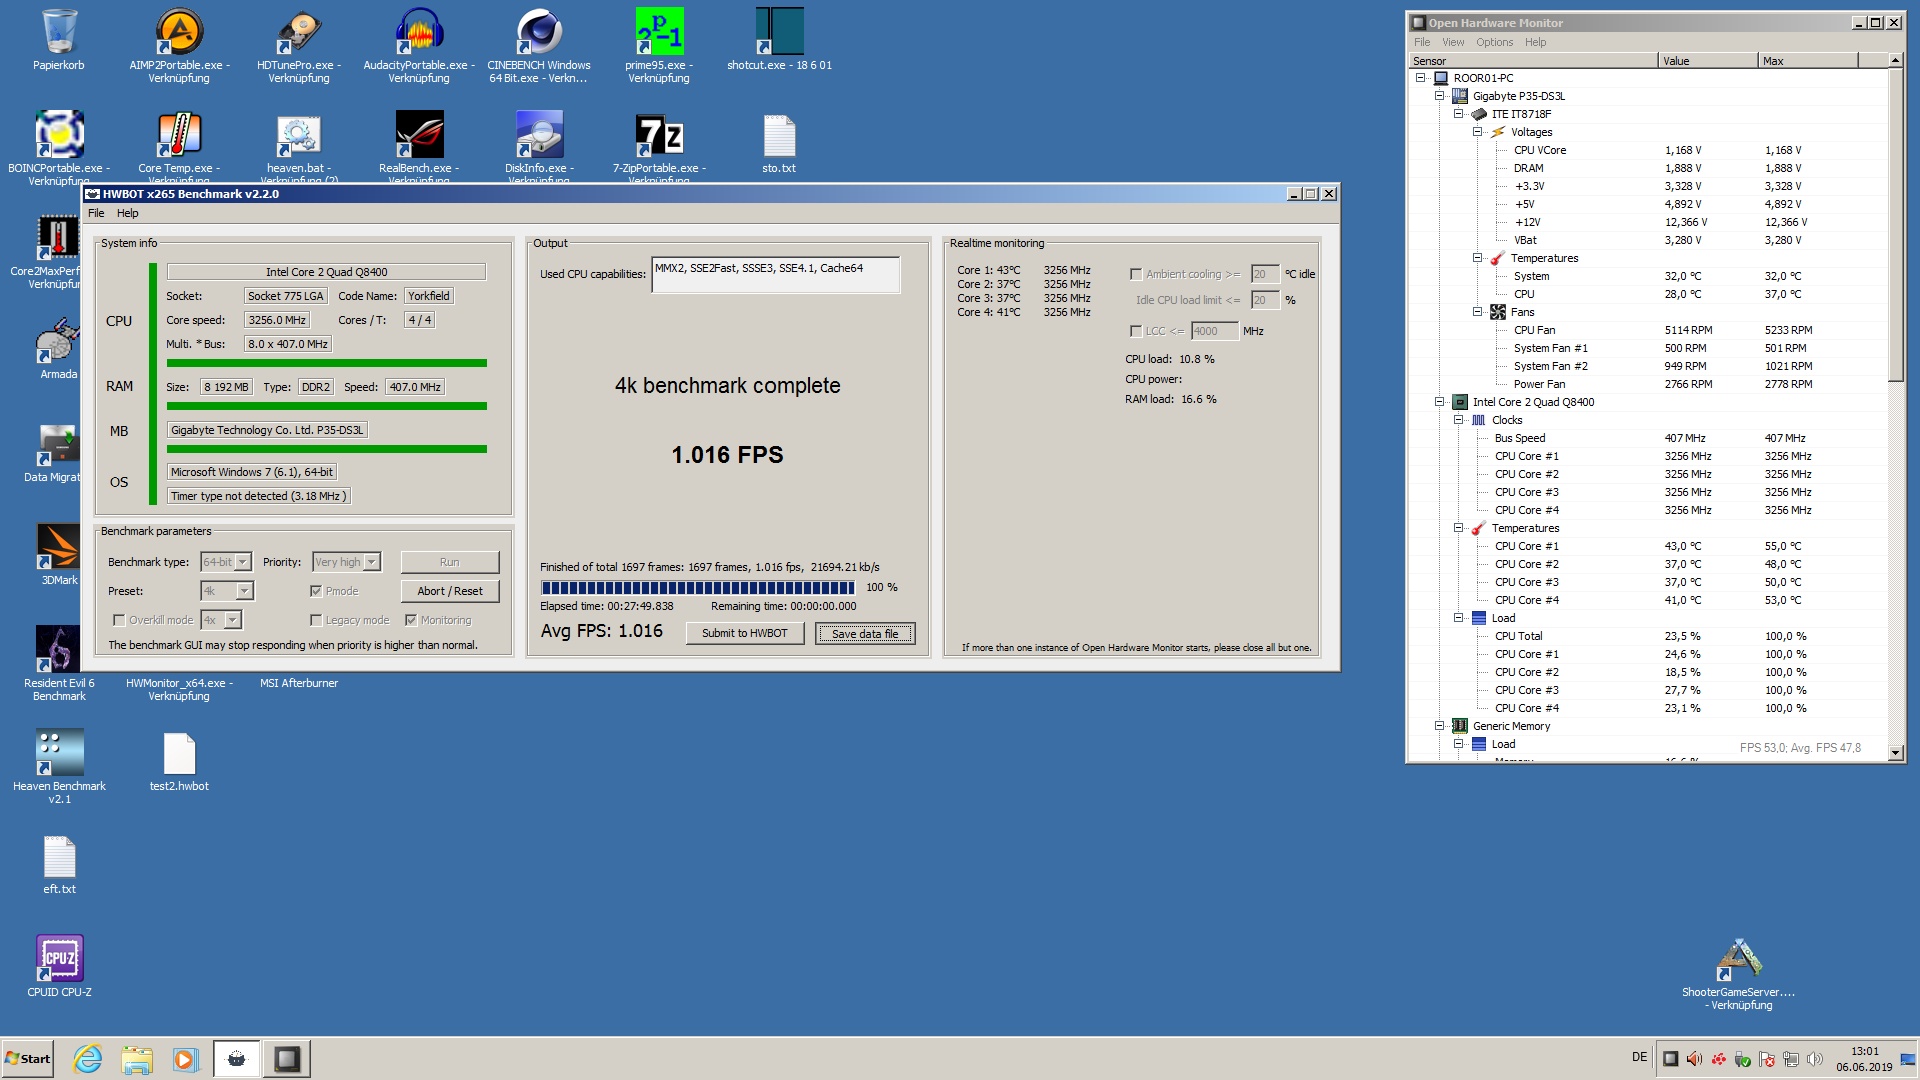This screenshot has height=1080, width=1920.
Task: Click Save data file button
Action: (x=865, y=633)
